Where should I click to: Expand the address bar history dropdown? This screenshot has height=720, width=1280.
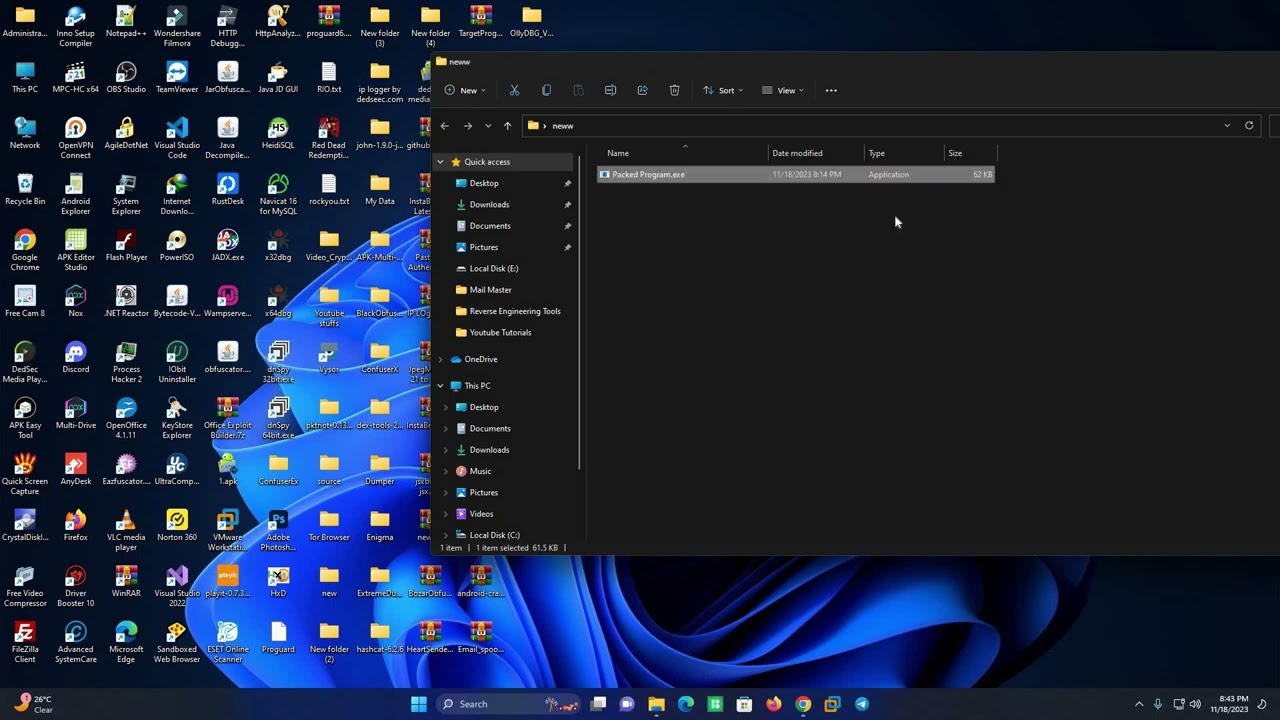click(1227, 126)
